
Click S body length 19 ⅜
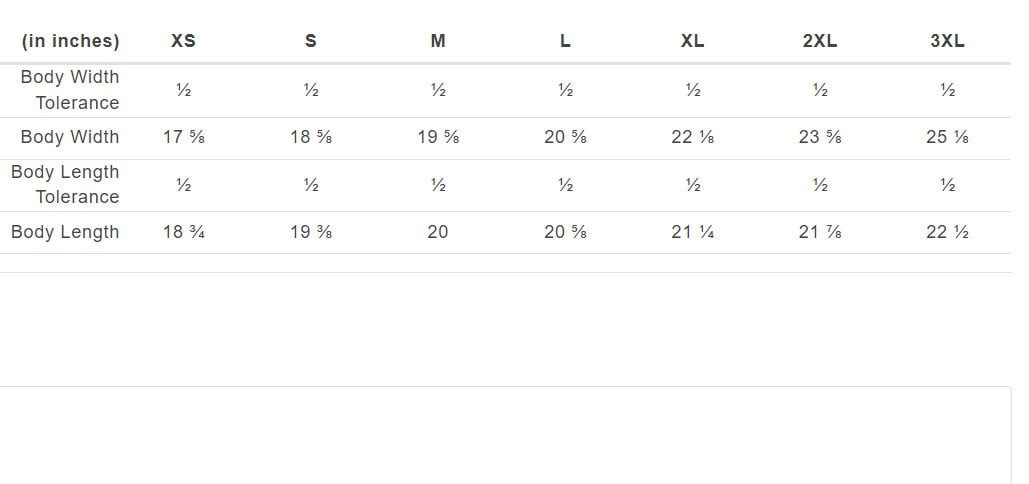311,232
